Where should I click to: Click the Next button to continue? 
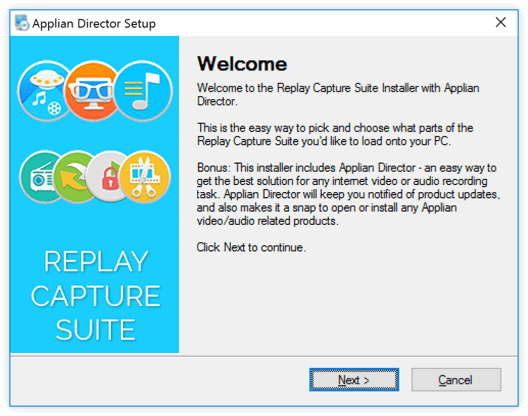click(354, 380)
